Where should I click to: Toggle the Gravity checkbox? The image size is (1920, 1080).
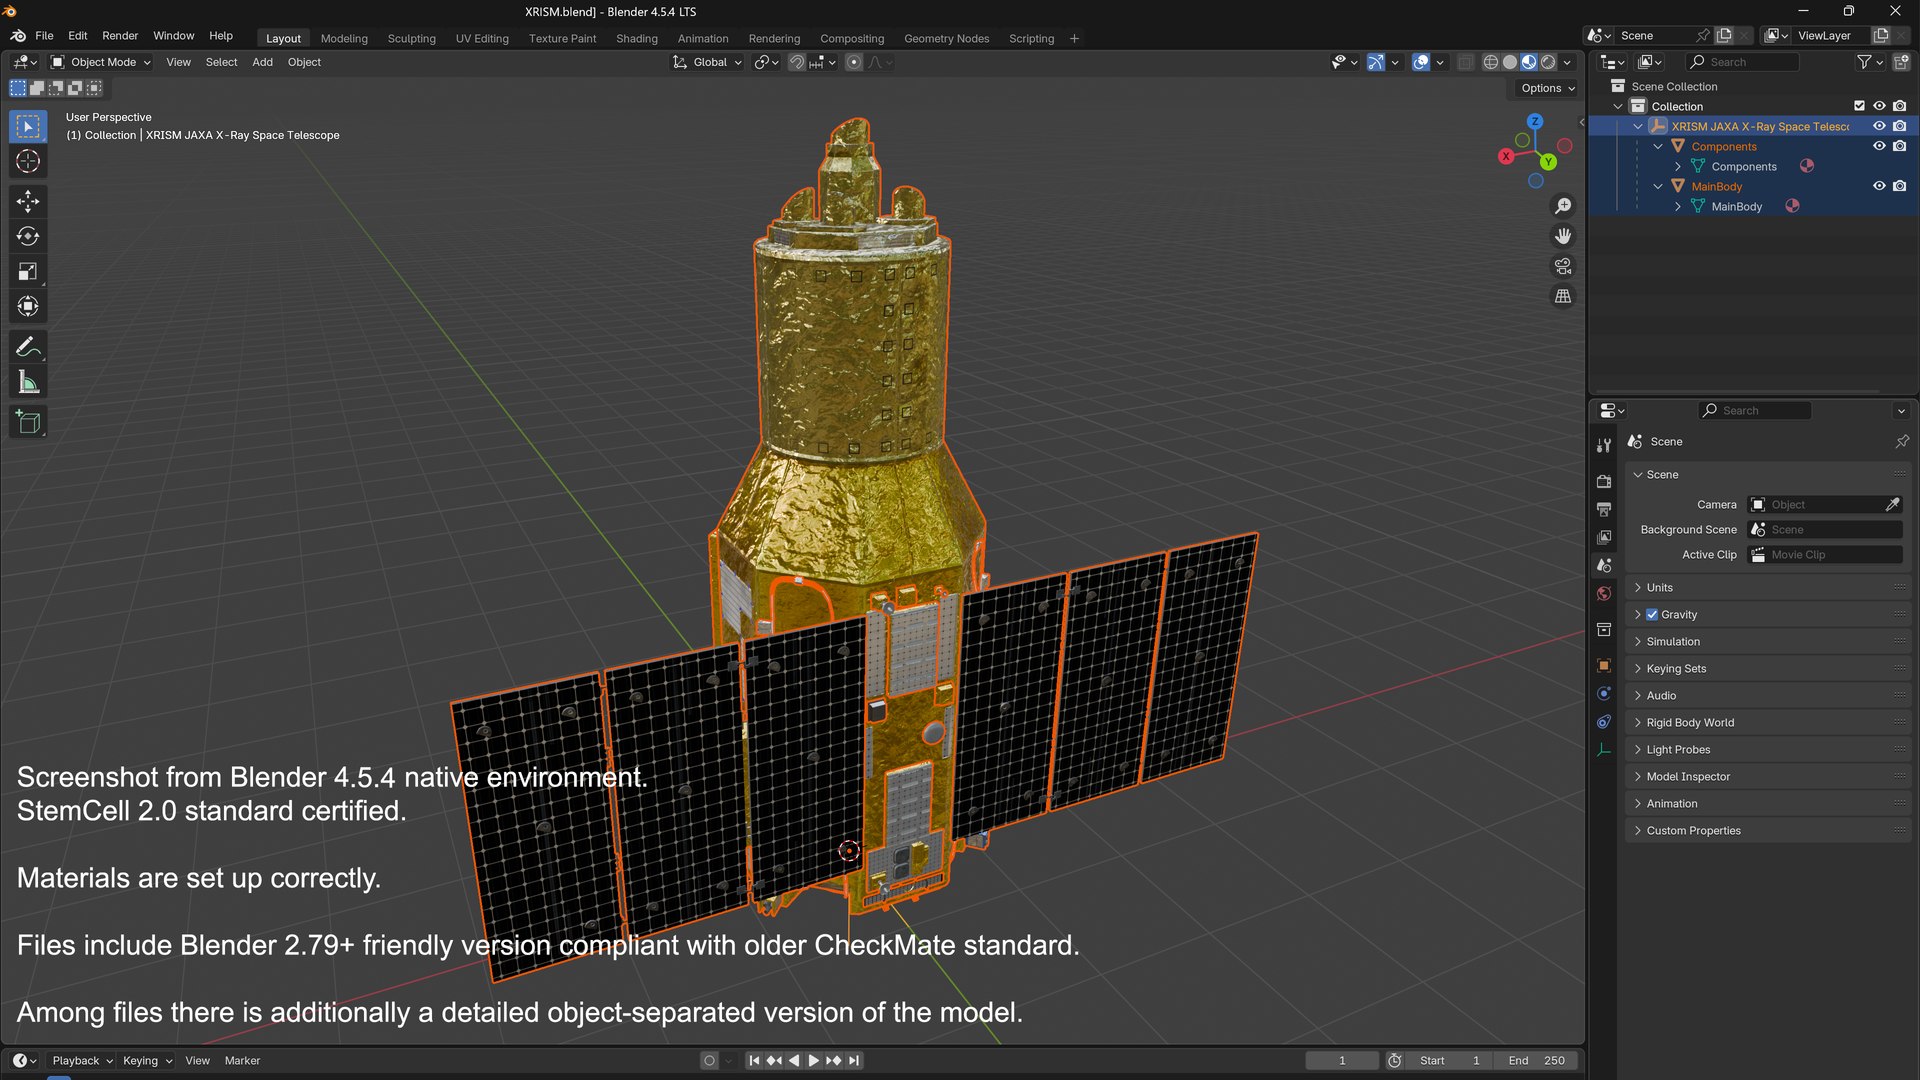click(1652, 615)
